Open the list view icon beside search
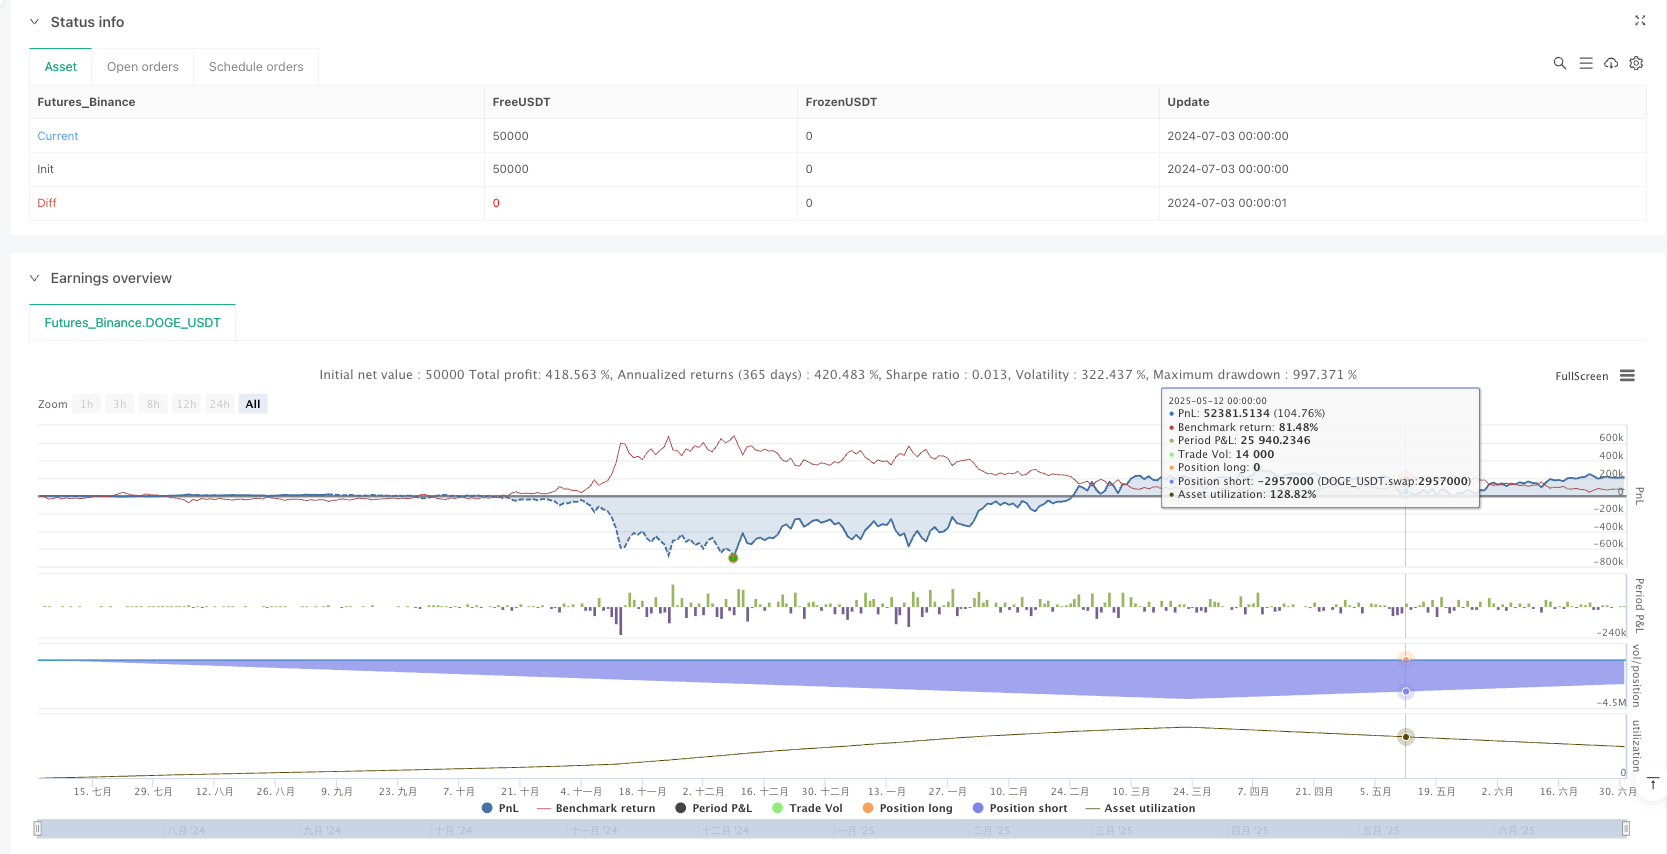Screen dimensions: 1667x854 [1586, 63]
